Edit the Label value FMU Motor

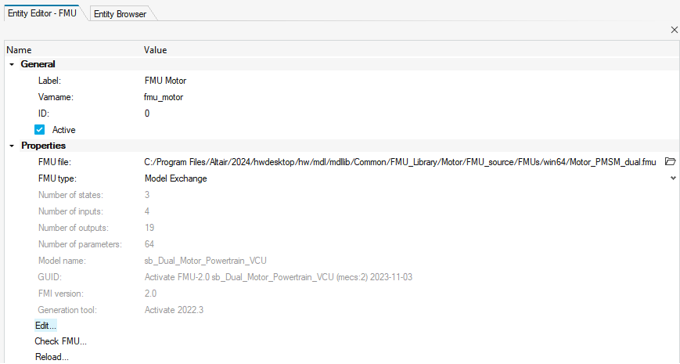(165, 81)
